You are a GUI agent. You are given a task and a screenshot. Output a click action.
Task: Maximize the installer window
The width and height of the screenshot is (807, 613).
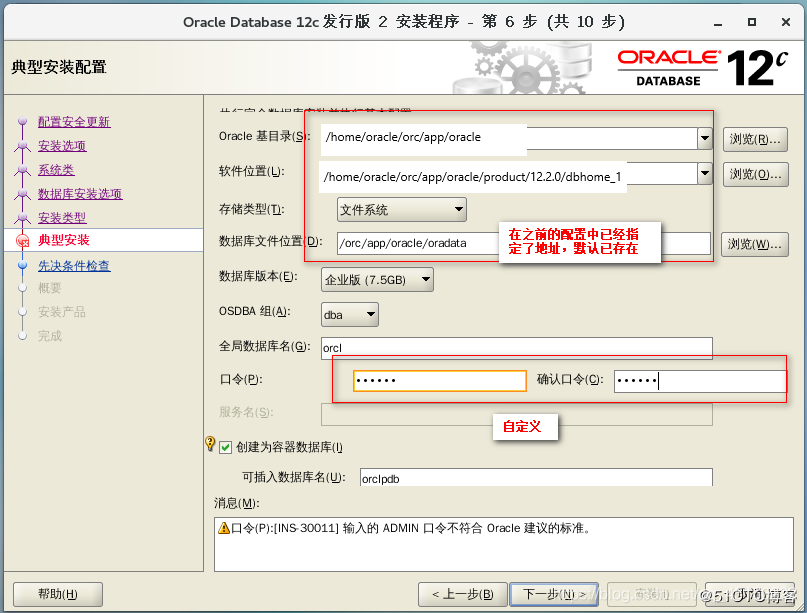click(752, 22)
